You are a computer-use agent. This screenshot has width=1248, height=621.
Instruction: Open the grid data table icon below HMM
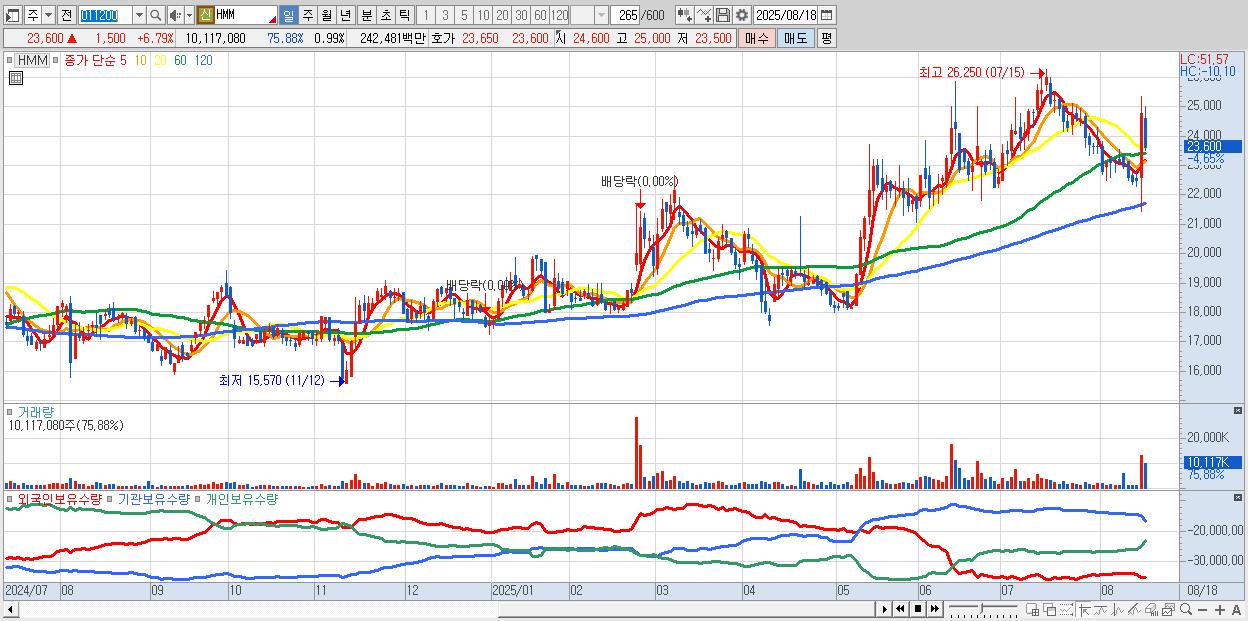[15, 78]
